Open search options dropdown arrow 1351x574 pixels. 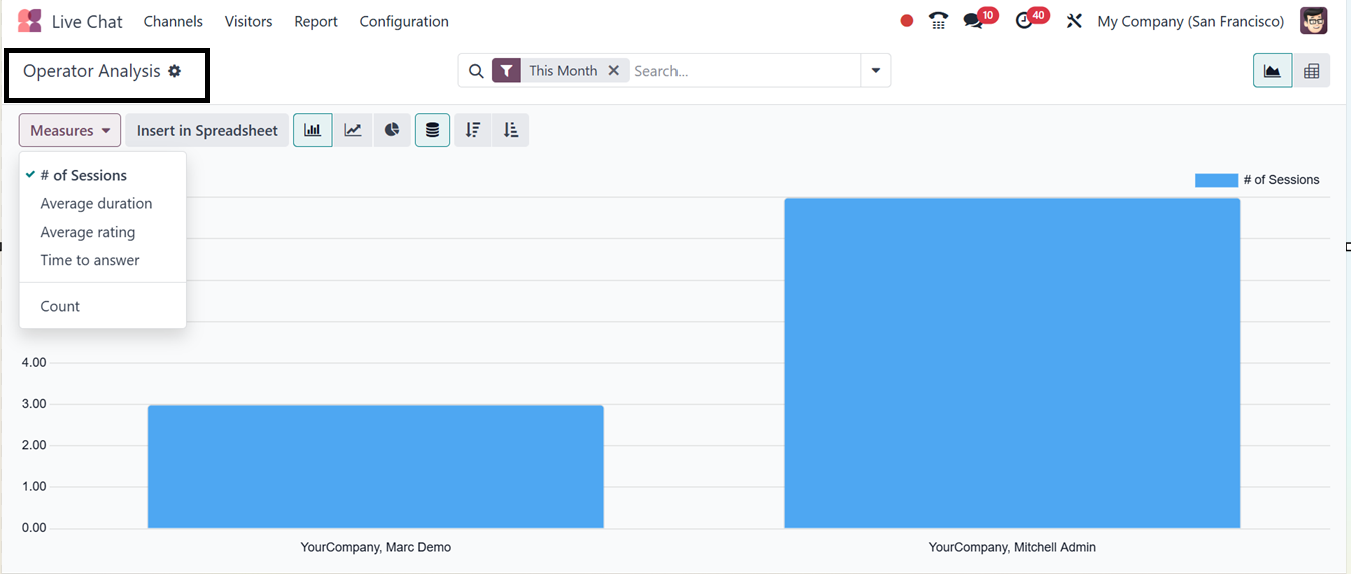pos(876,71)
